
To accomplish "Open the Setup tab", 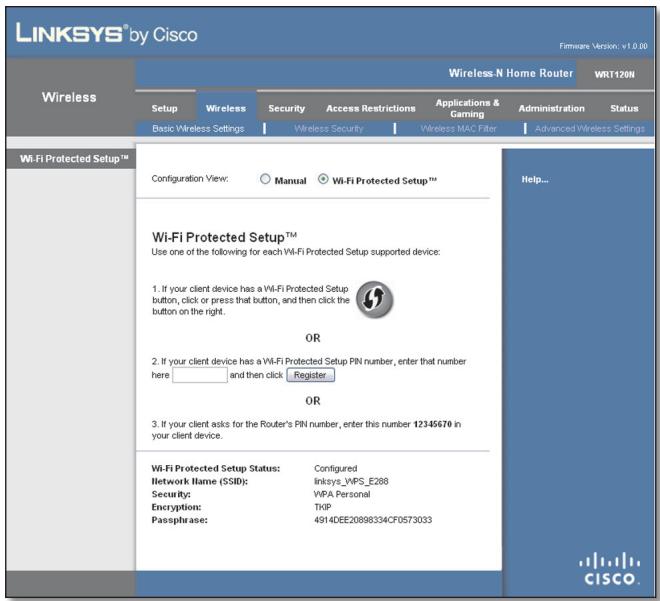I will pyautogui.click(x=165, y=108).
